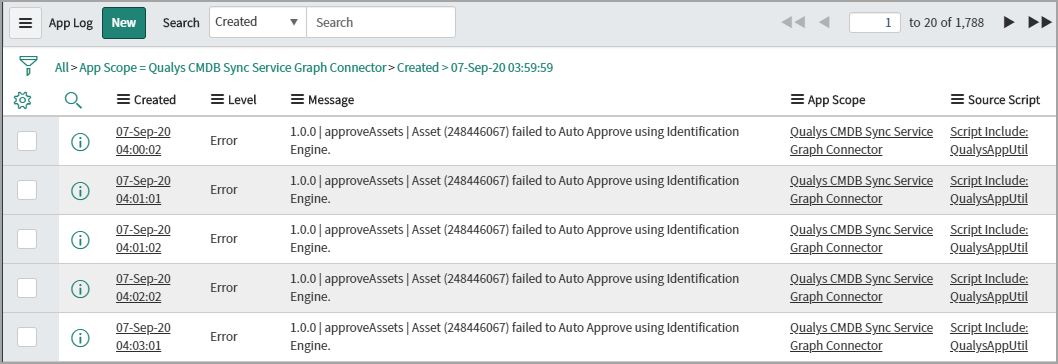Screen dimensions: 1058x364
Task: Preview the 04:02:02 record with info icon
Action: [80, 288]
